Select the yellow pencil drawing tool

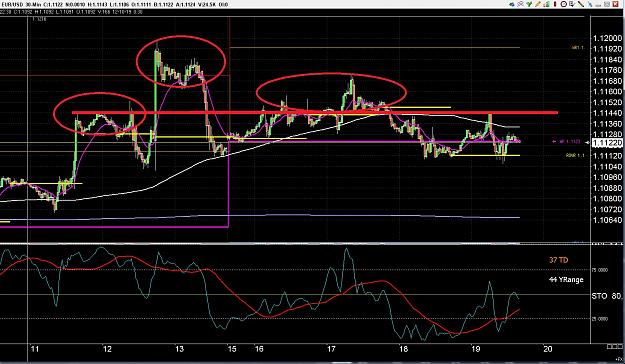click(x=538, y=4)
